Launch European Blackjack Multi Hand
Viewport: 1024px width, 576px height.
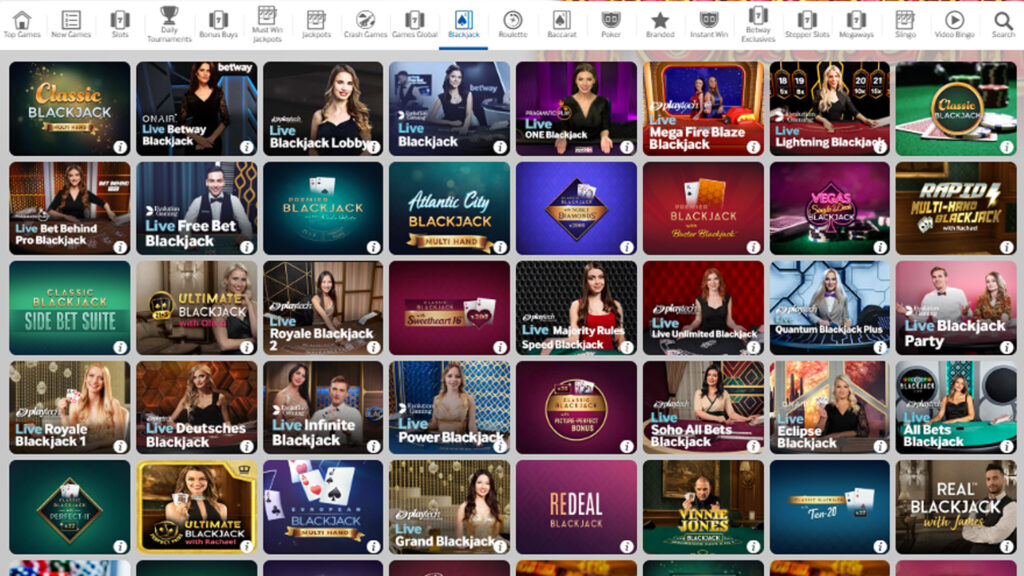[x=323, y=507]
